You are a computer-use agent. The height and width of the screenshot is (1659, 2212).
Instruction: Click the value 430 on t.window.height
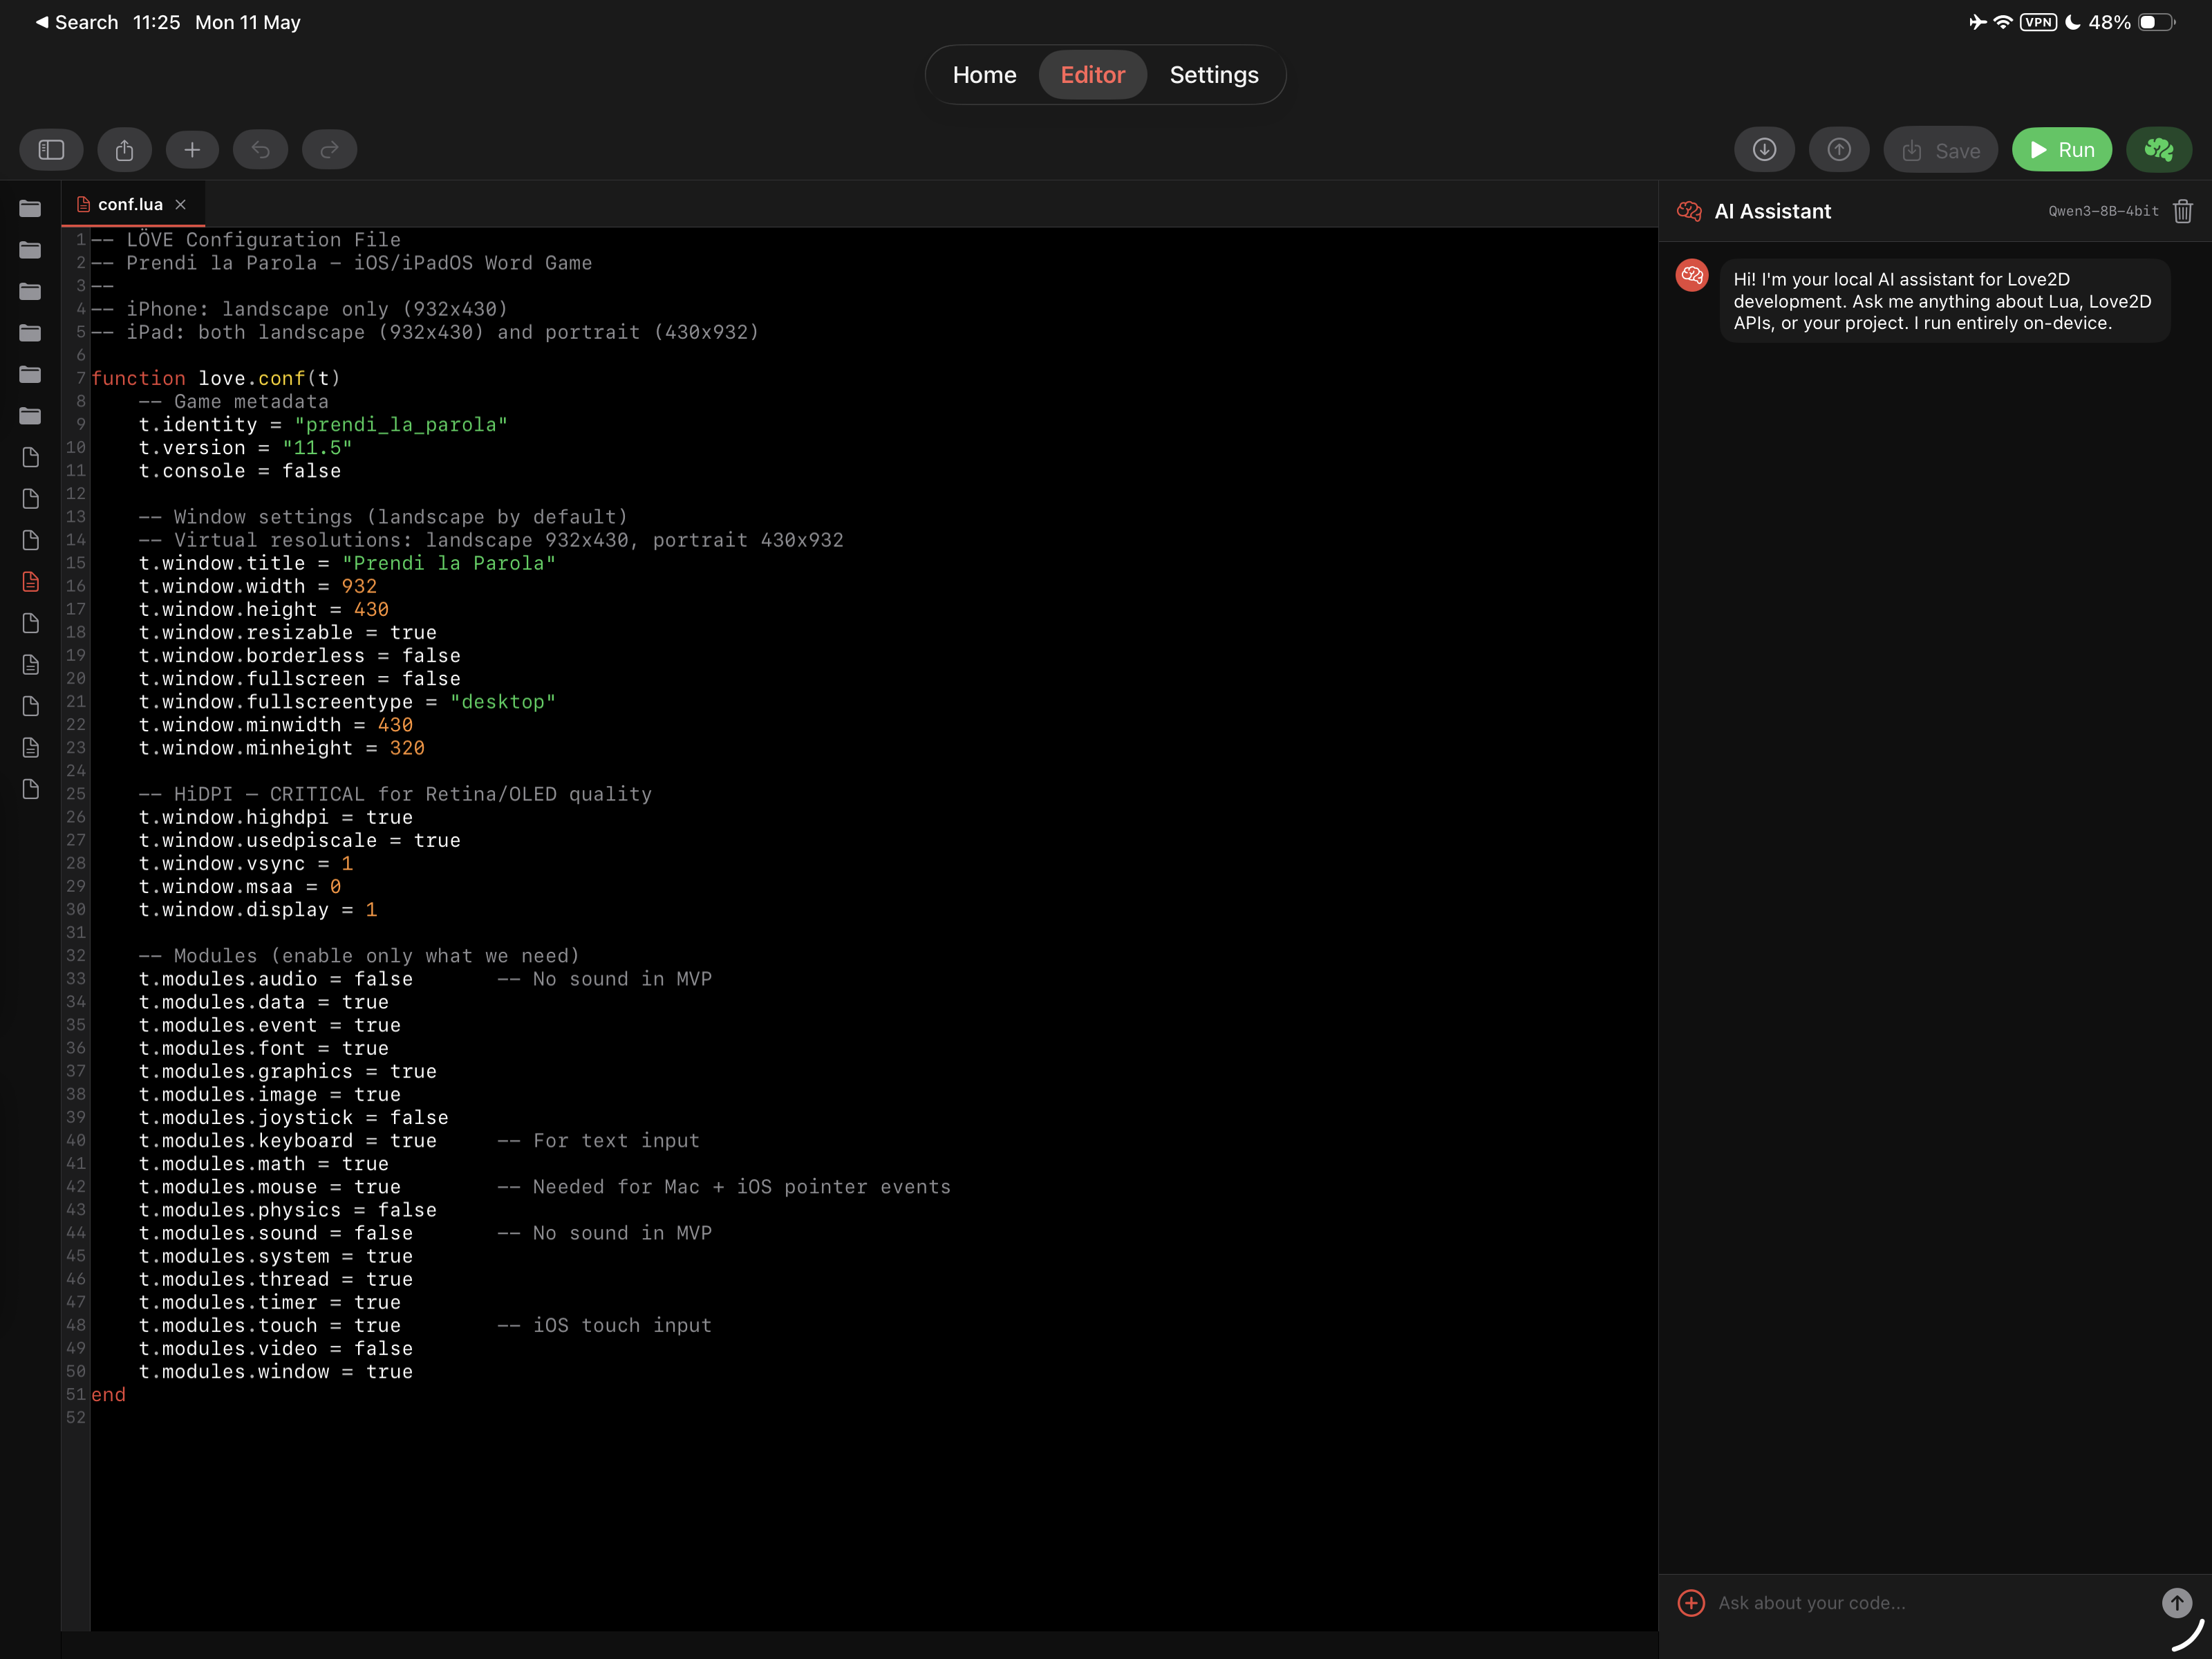pyautogui.click(x=371, y=609)
